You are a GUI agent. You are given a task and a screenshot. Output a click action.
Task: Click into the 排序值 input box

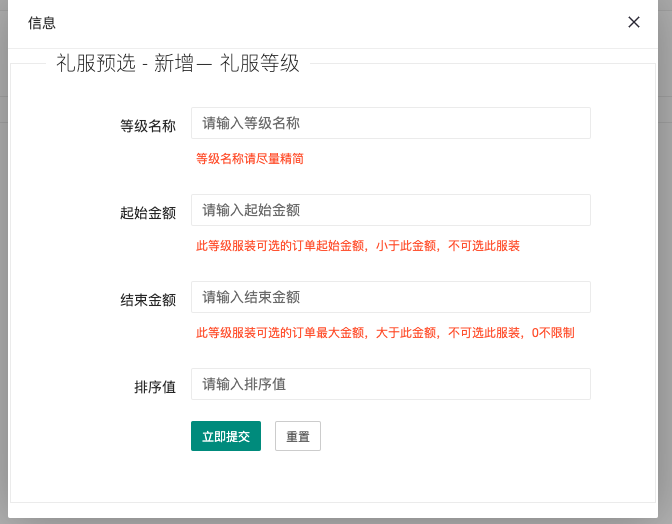coord(390,384)
